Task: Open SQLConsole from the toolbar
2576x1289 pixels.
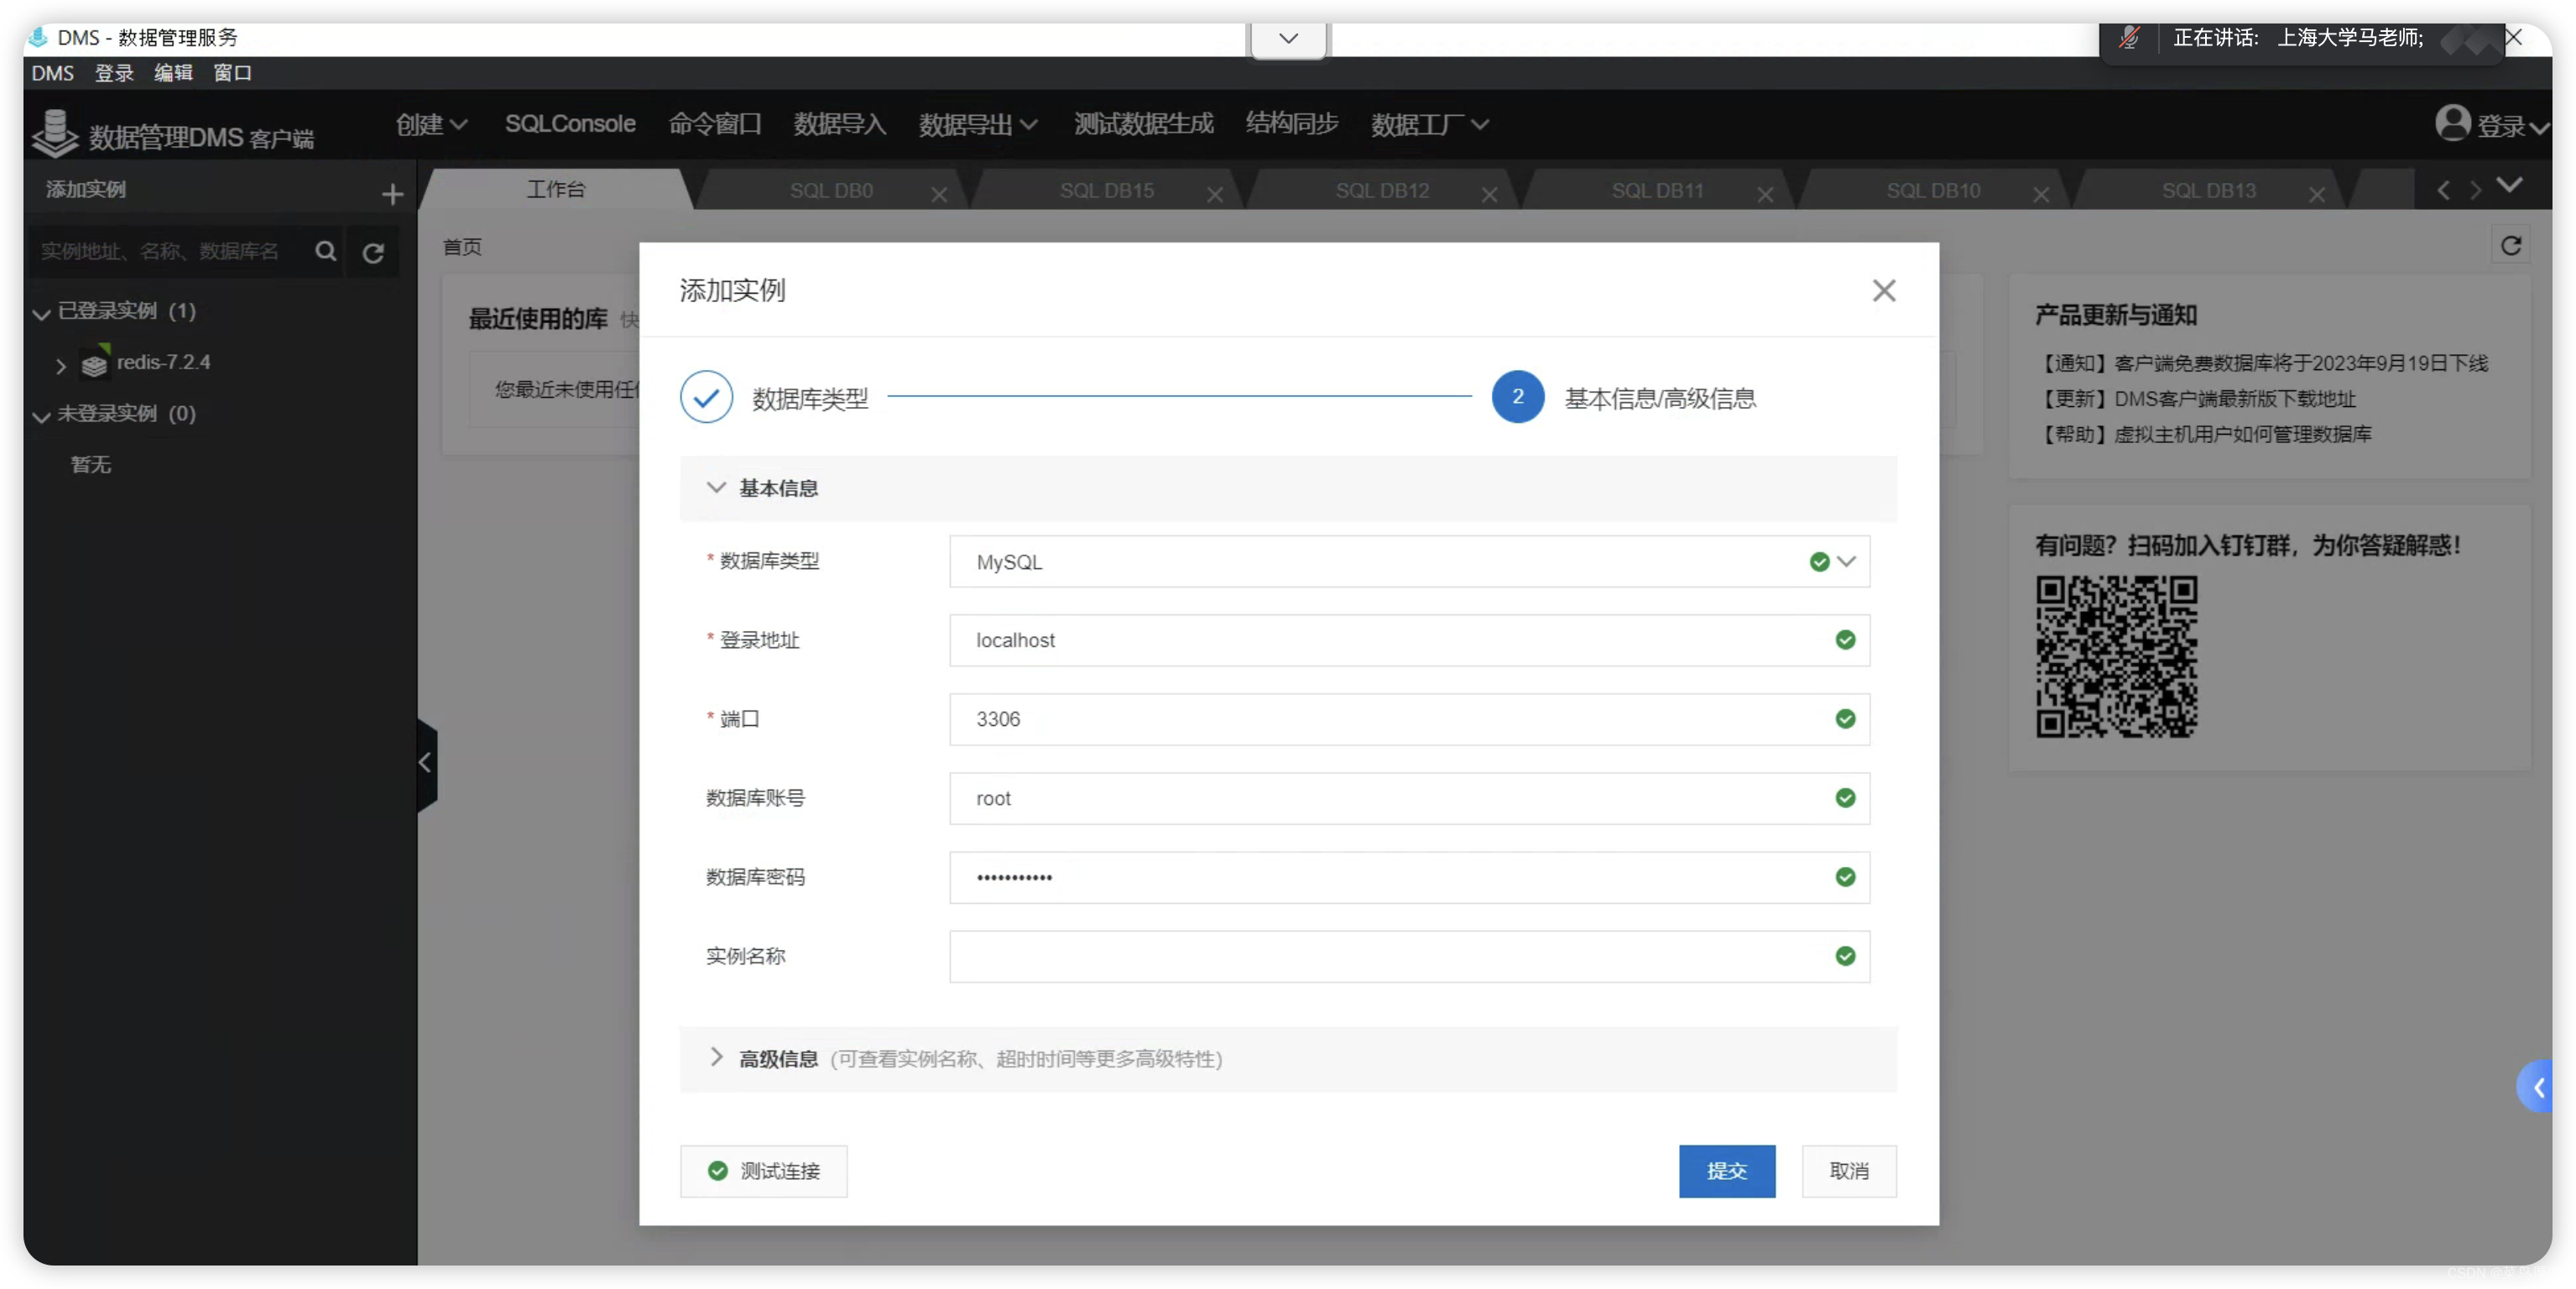Action: (x=570, y=123)
